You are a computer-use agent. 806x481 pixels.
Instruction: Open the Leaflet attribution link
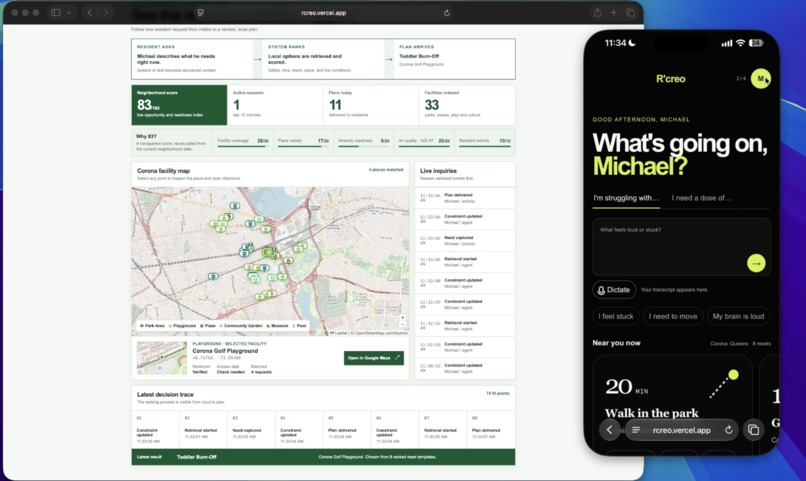coord(339,333)
